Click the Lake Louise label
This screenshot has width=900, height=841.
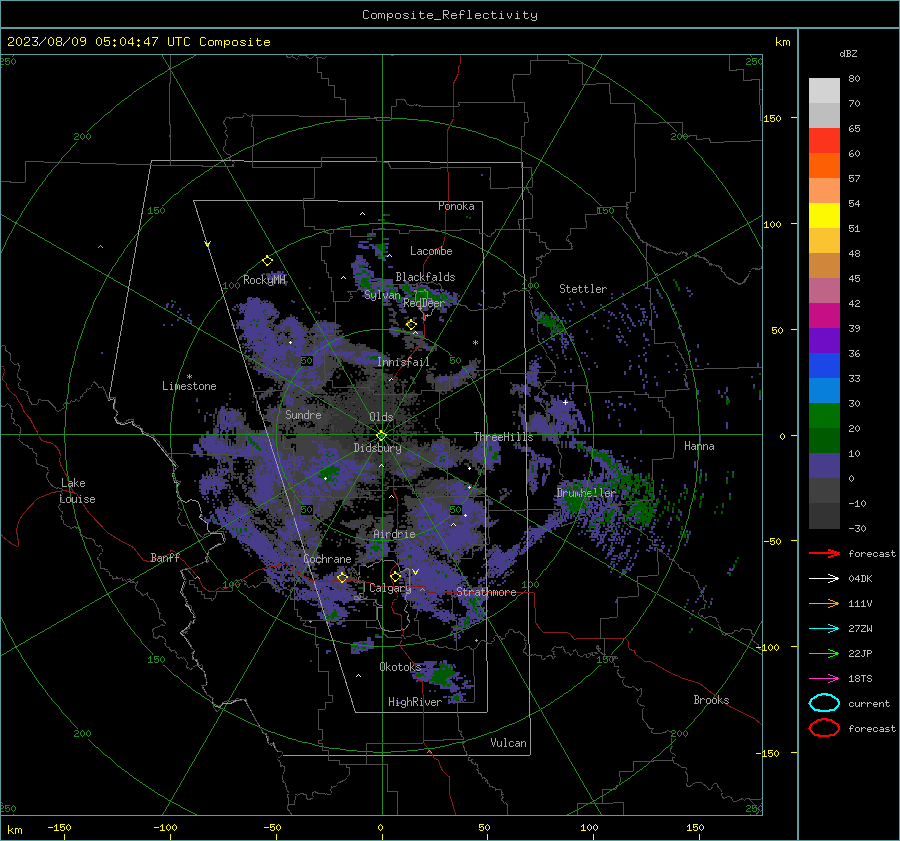[77, 491]
